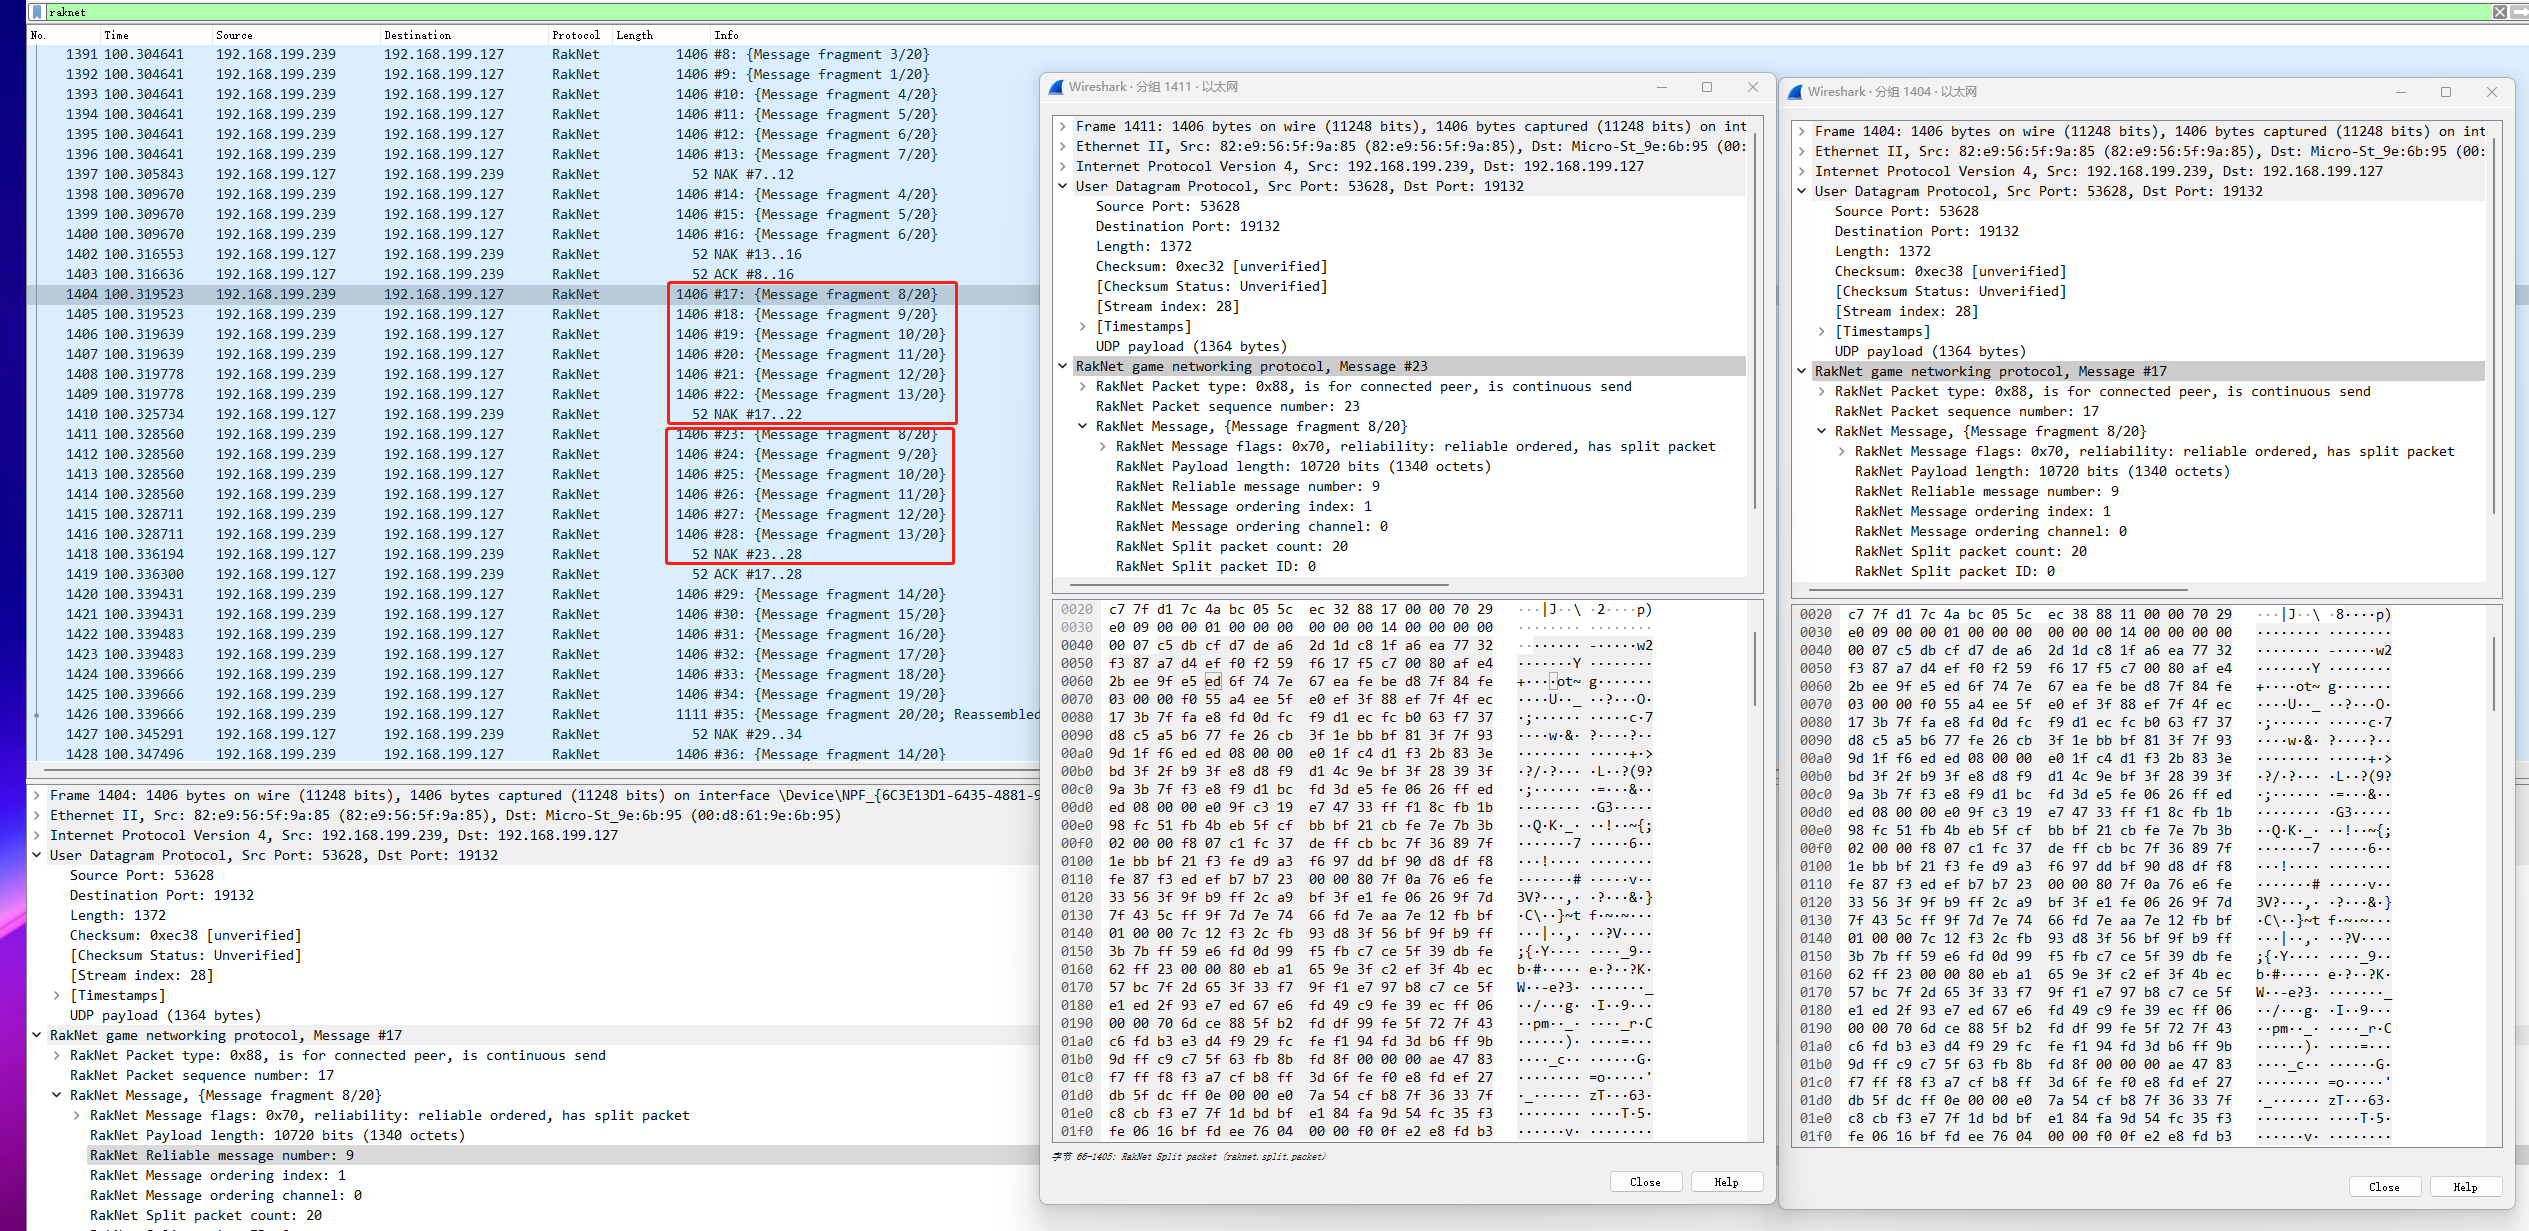2529x1231 pixels.
Task: Select the Checksum Status line in bottom pane
Action: point(186,955)
